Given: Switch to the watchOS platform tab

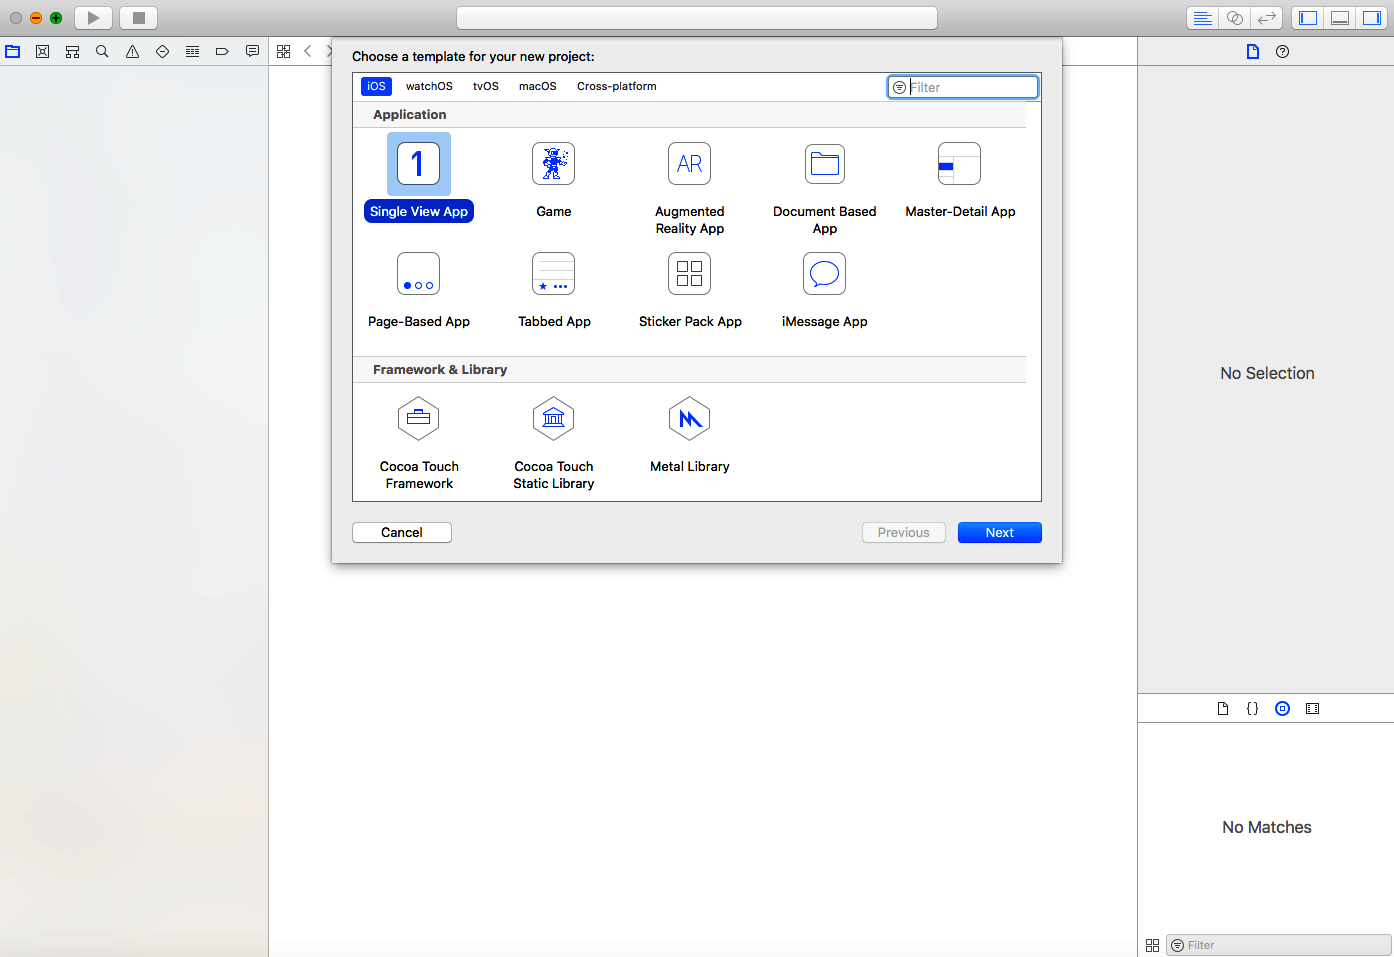Looking at the screenshot, I should point(429,86).
